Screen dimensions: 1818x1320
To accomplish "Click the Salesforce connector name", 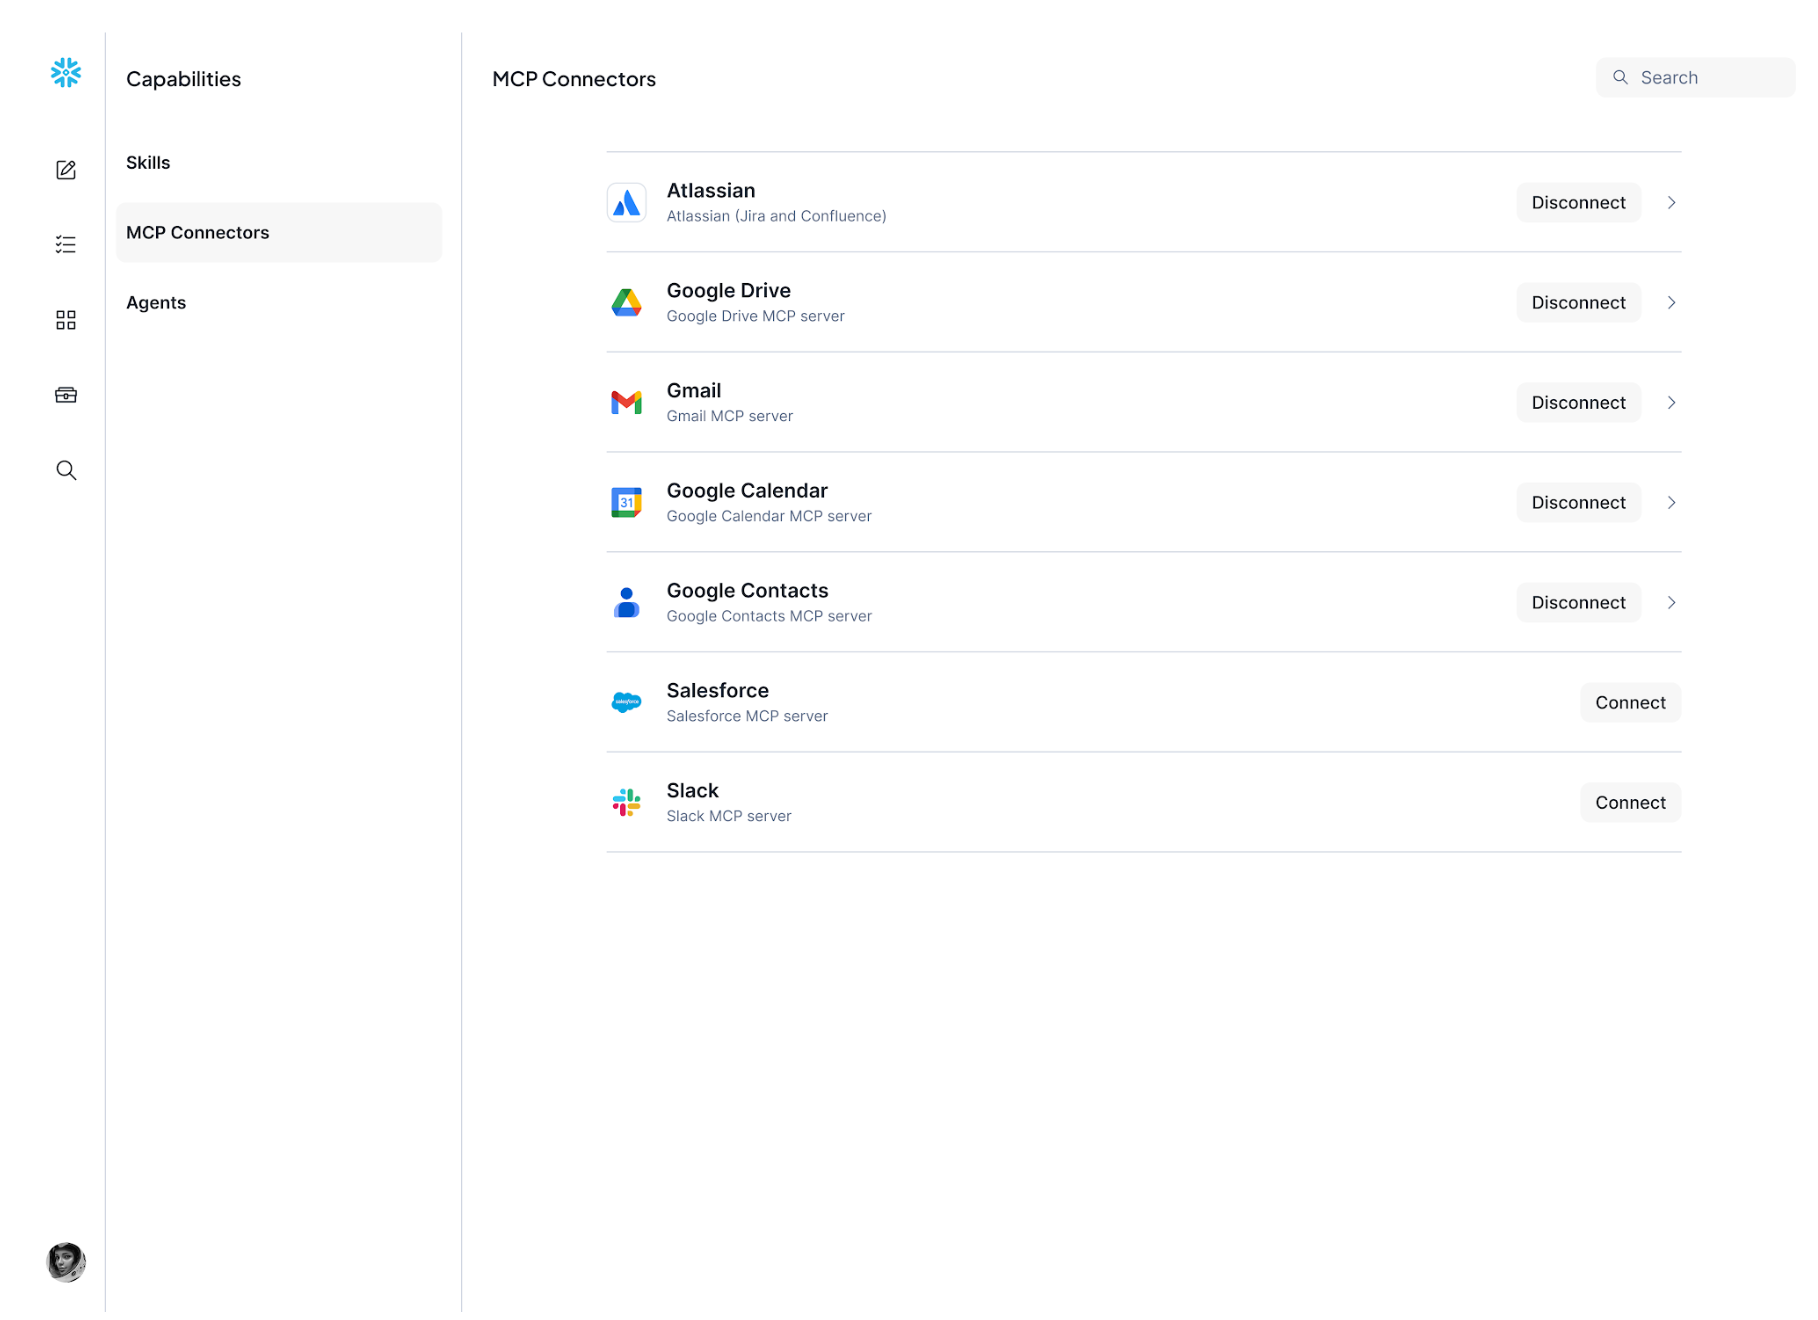I will [x=718, y=691].
